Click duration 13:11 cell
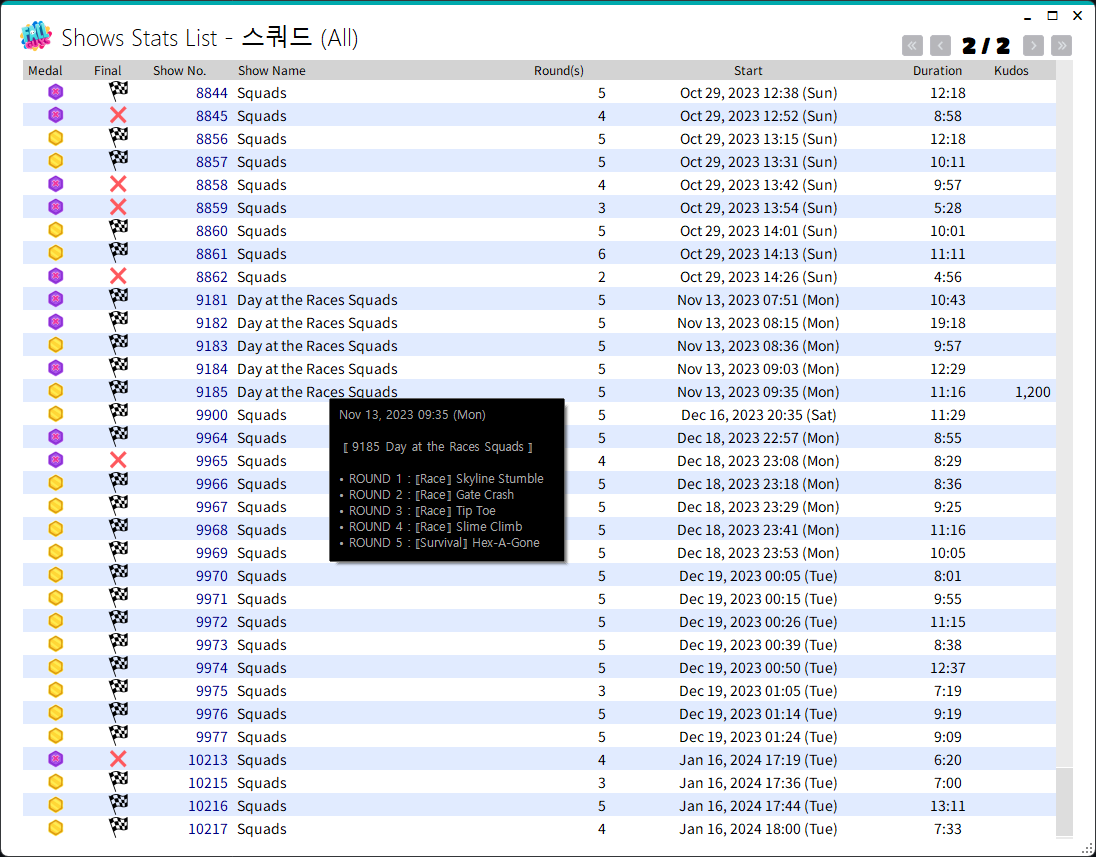Screen dimensions: 1096x857 click(x=948, y=806)
